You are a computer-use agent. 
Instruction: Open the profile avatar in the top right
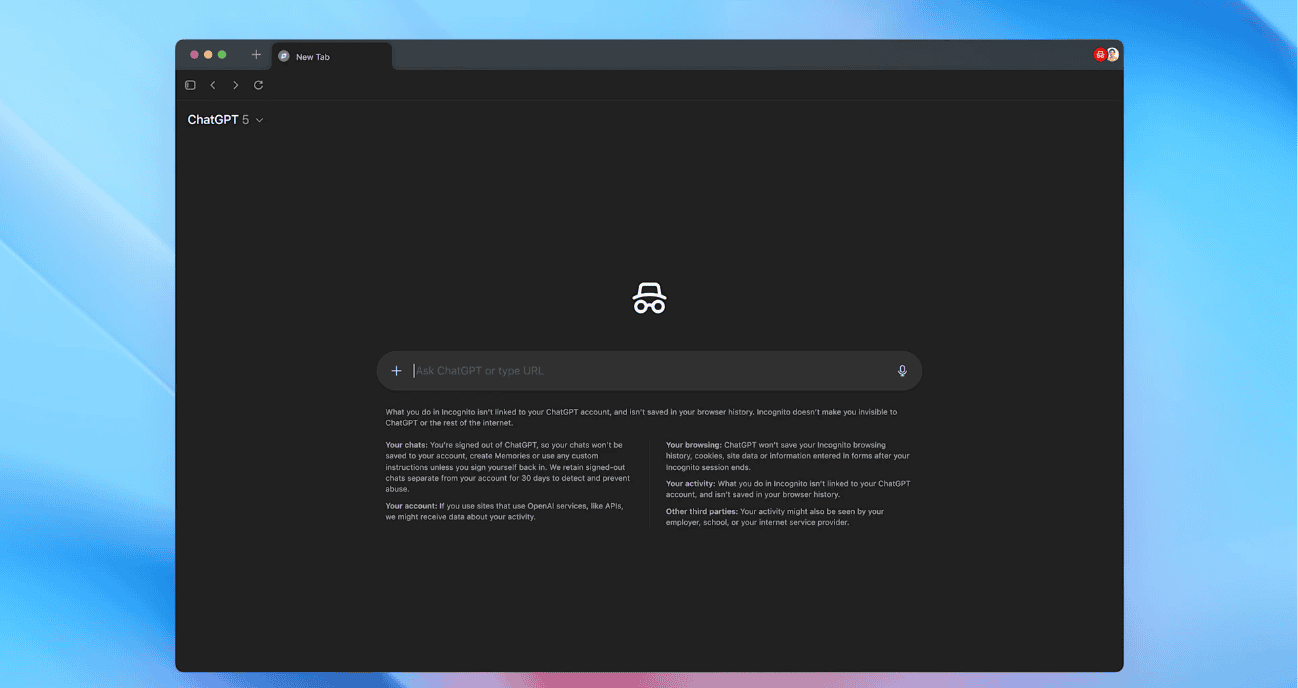1112,55
